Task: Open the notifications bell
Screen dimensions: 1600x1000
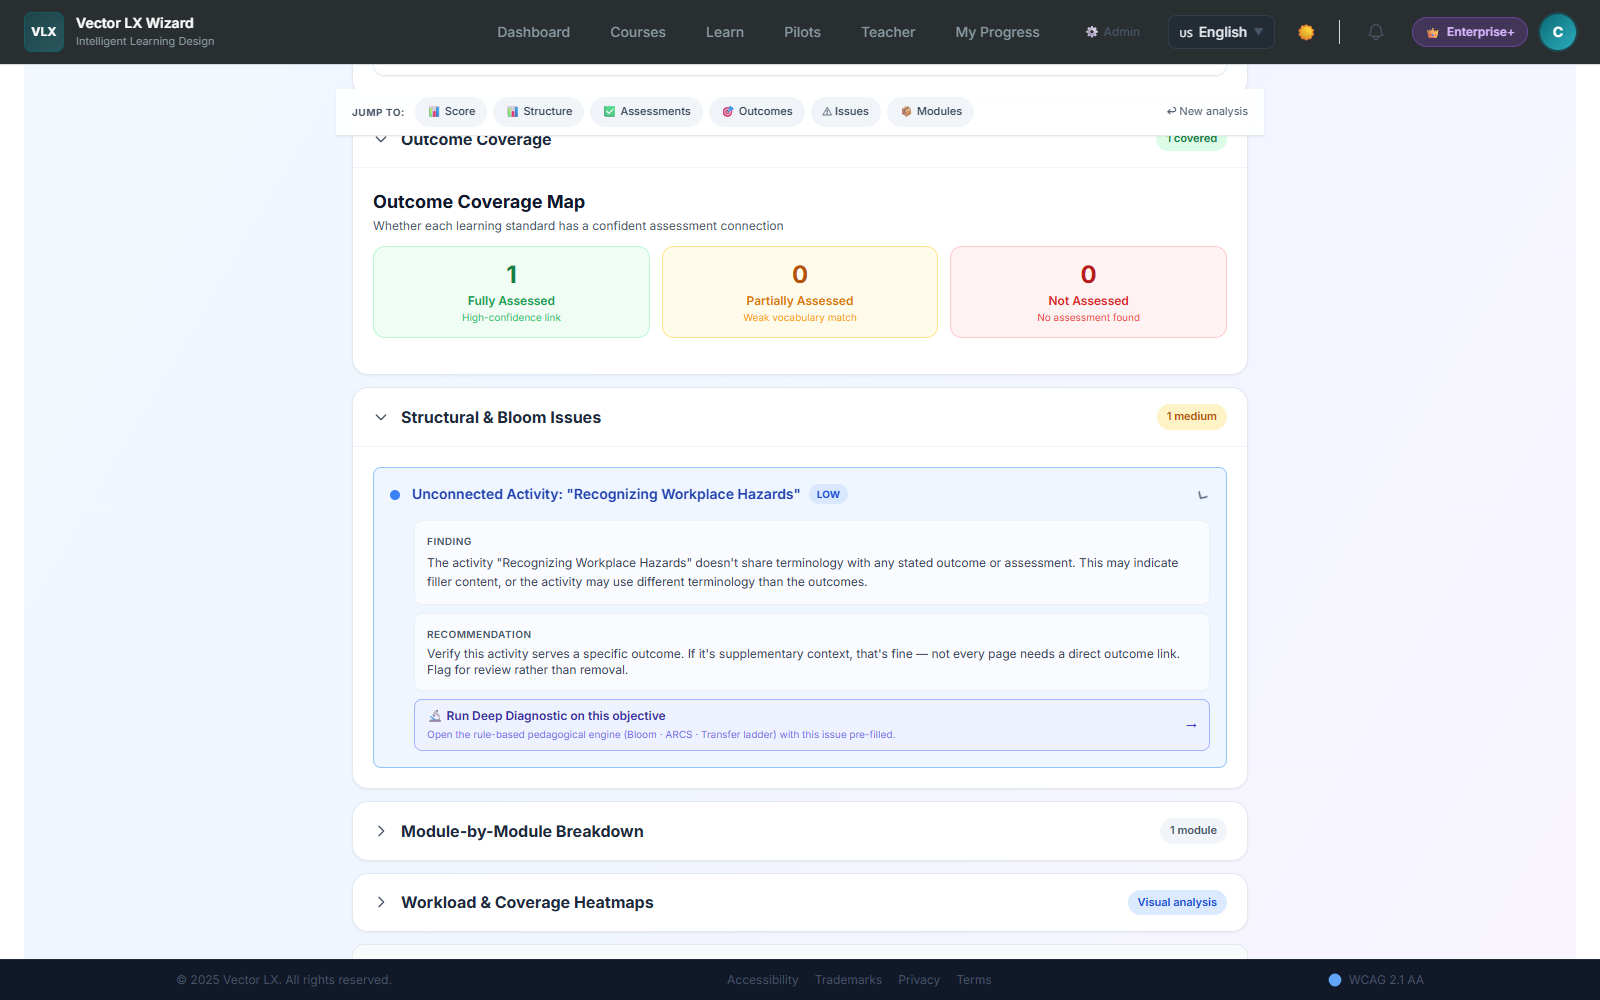Action: 1376,32
